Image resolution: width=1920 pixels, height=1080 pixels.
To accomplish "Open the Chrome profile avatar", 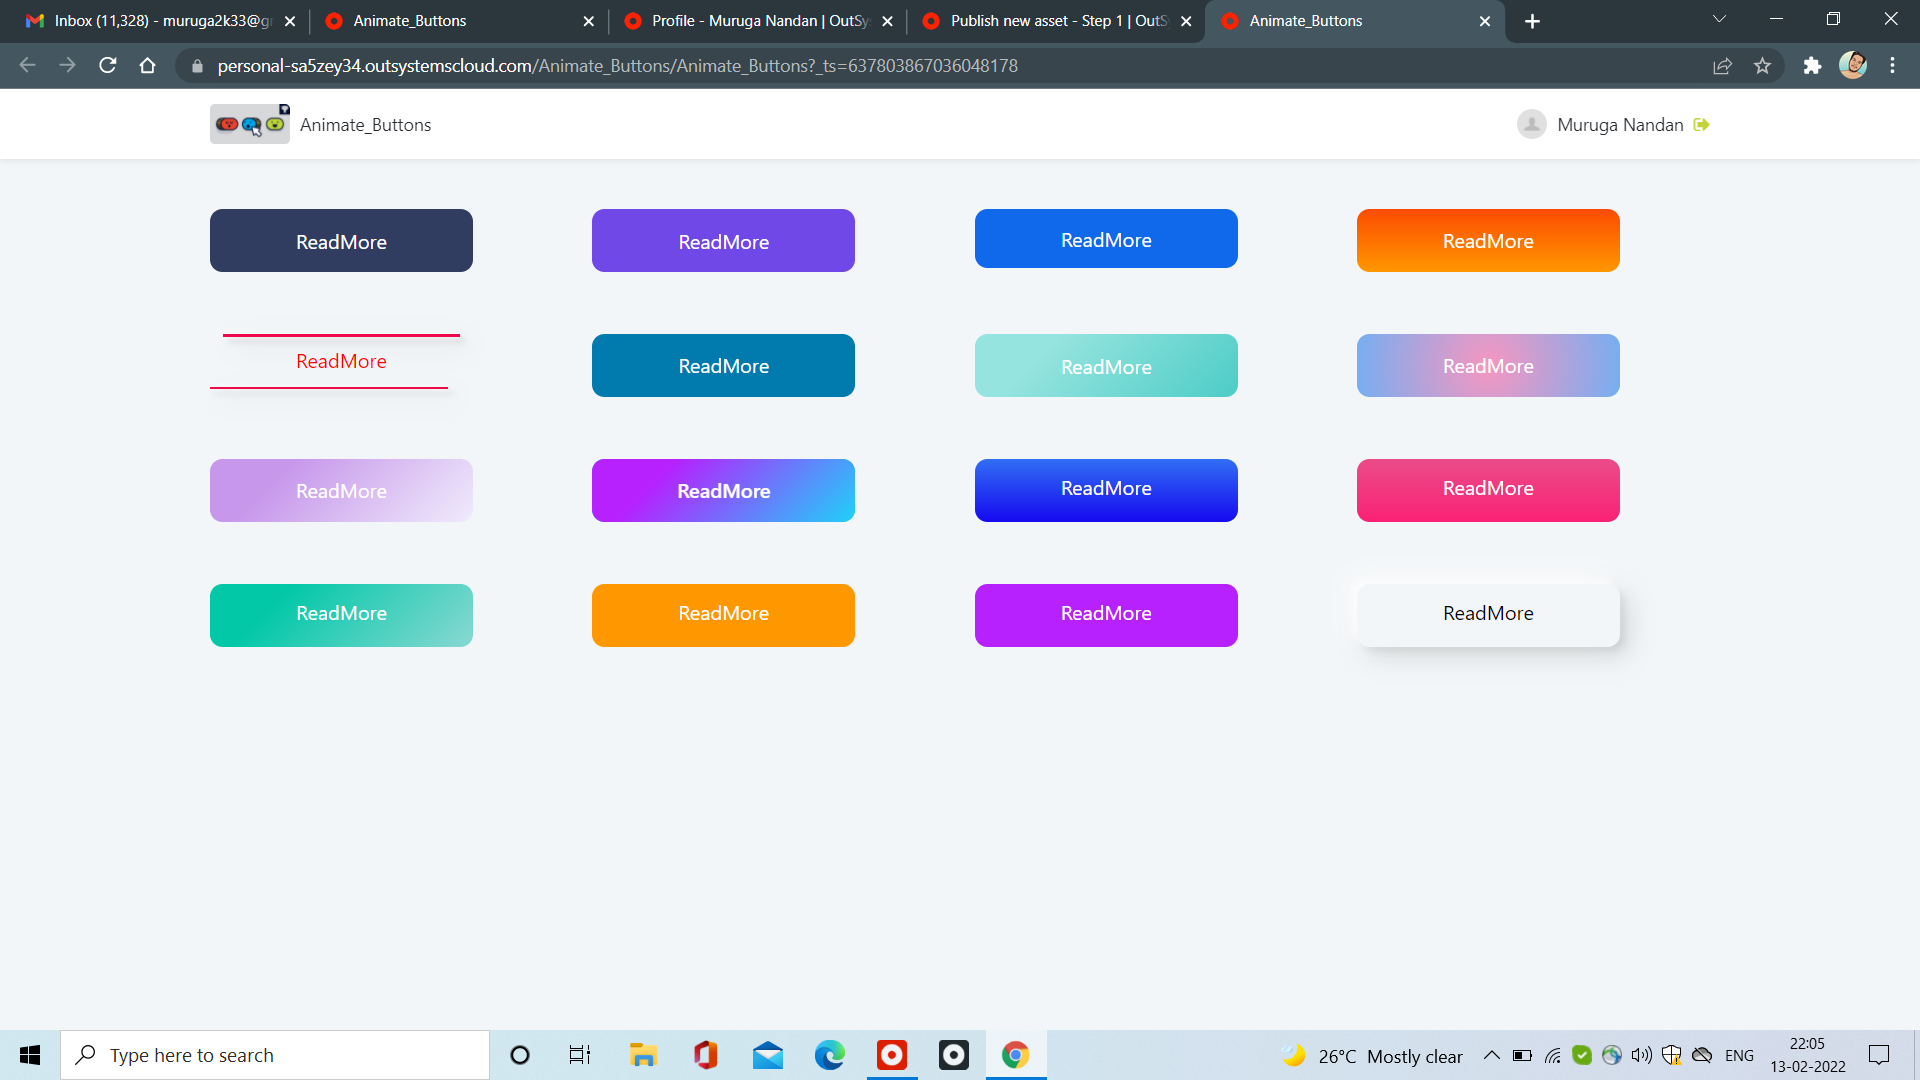I will coord(1853,66).
